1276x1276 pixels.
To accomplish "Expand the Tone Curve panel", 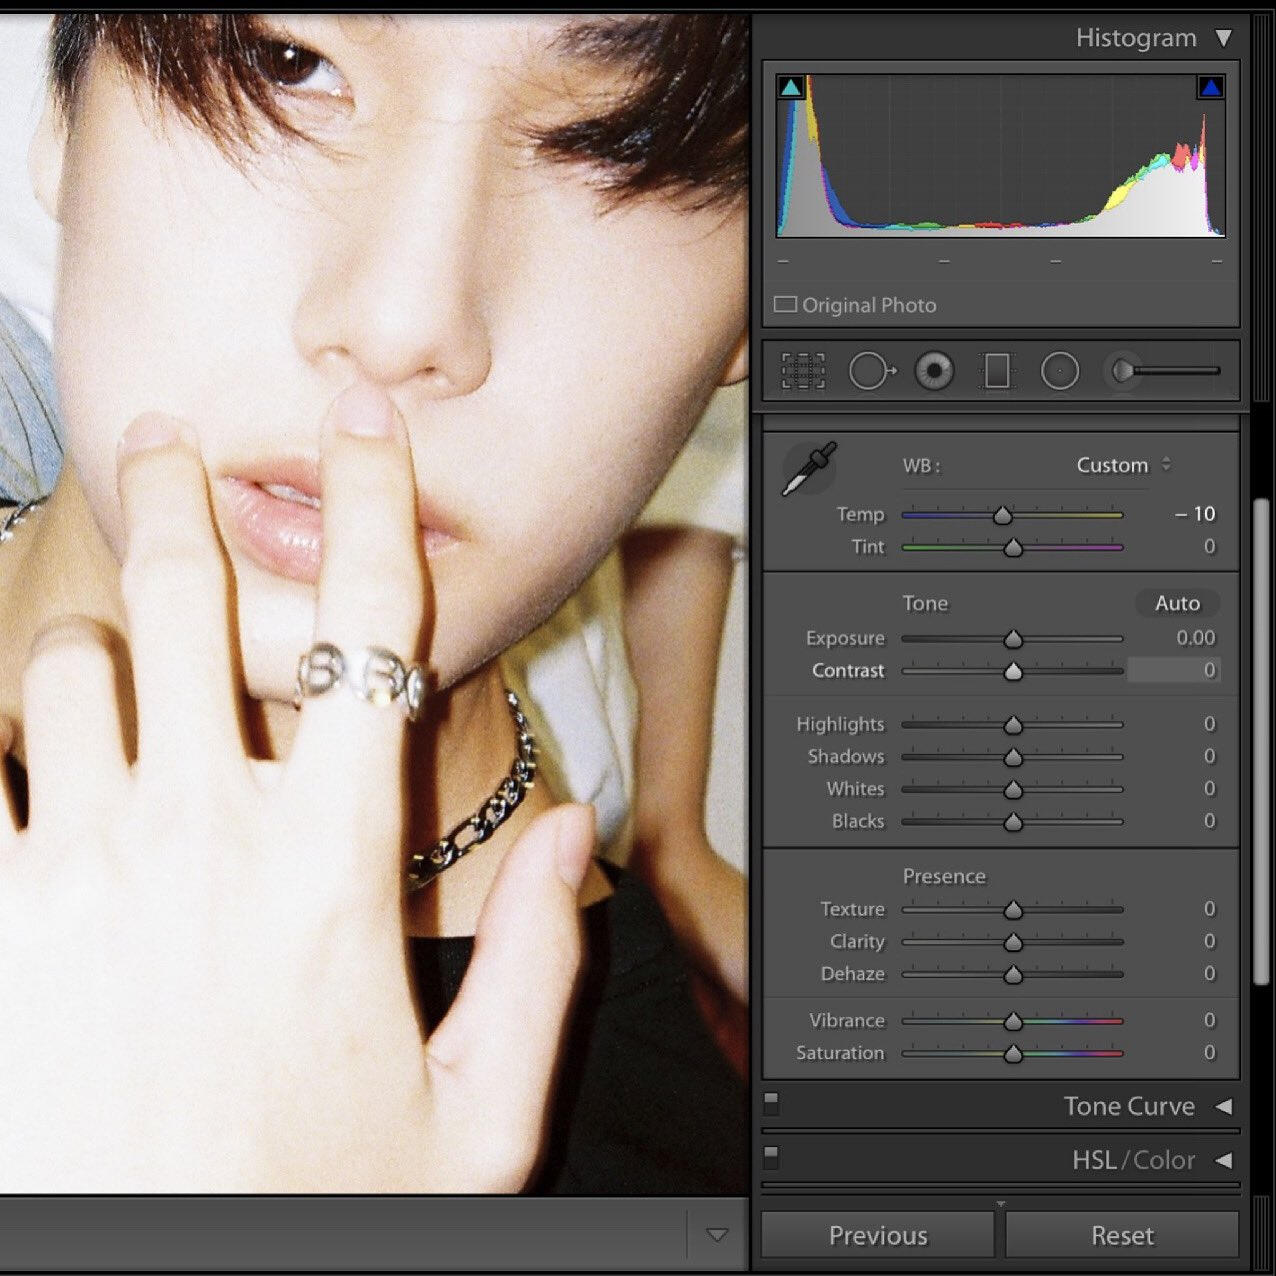I will [x=1223, y=1106].
